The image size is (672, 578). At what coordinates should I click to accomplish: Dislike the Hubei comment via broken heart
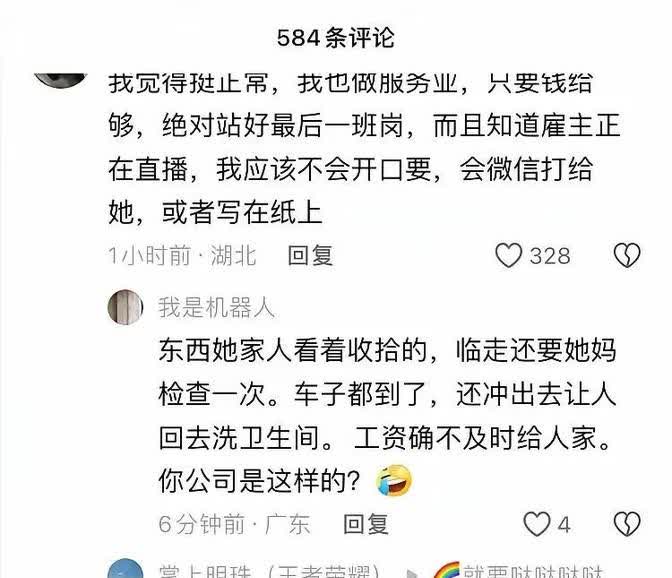click(x=627, y=256)
